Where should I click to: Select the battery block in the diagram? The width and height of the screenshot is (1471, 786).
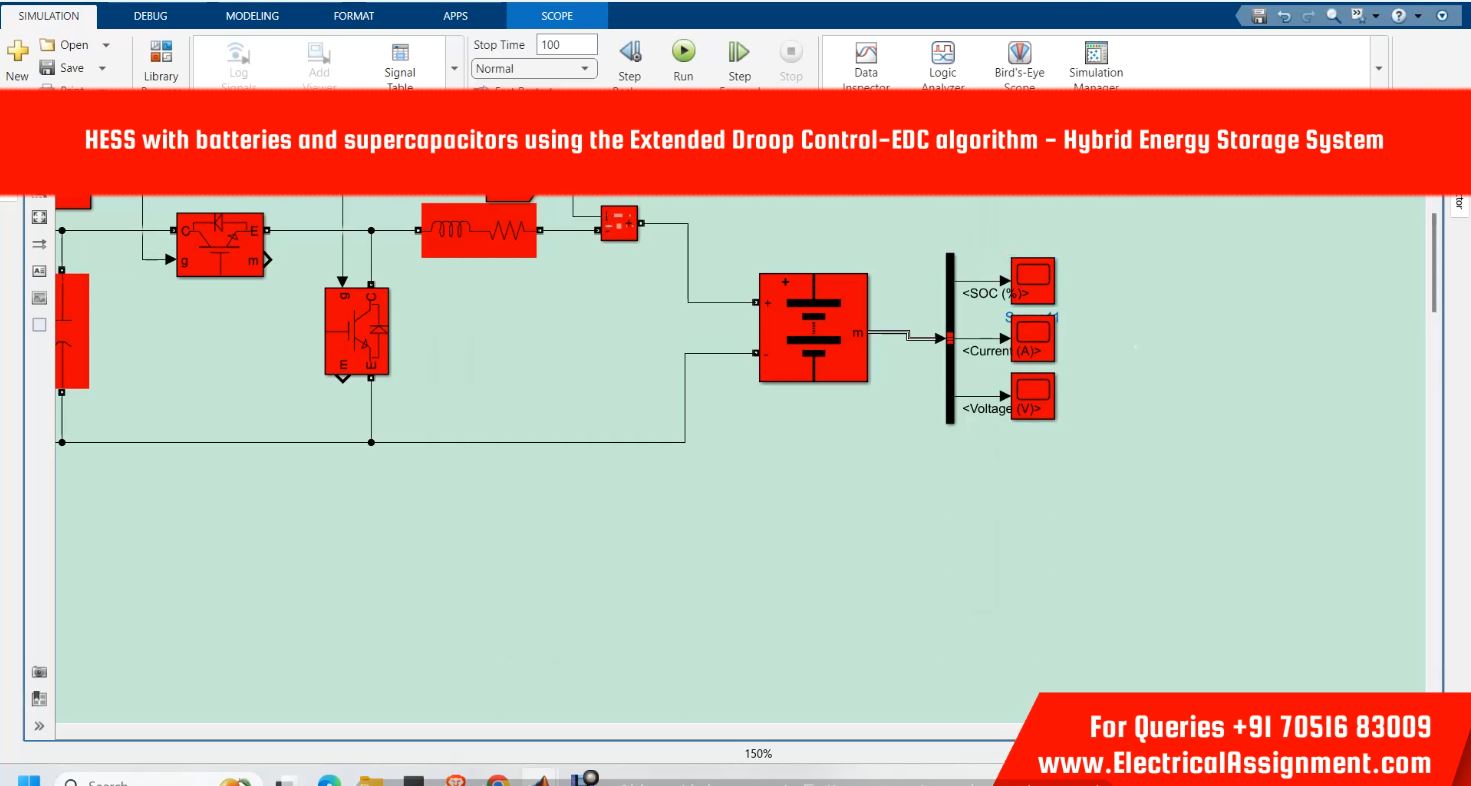tap(813, 327)
